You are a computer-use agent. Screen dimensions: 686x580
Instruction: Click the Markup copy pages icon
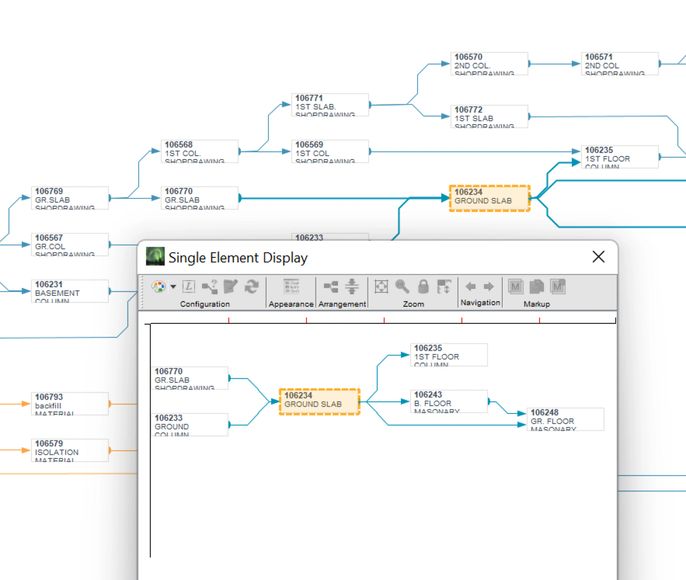536,286
